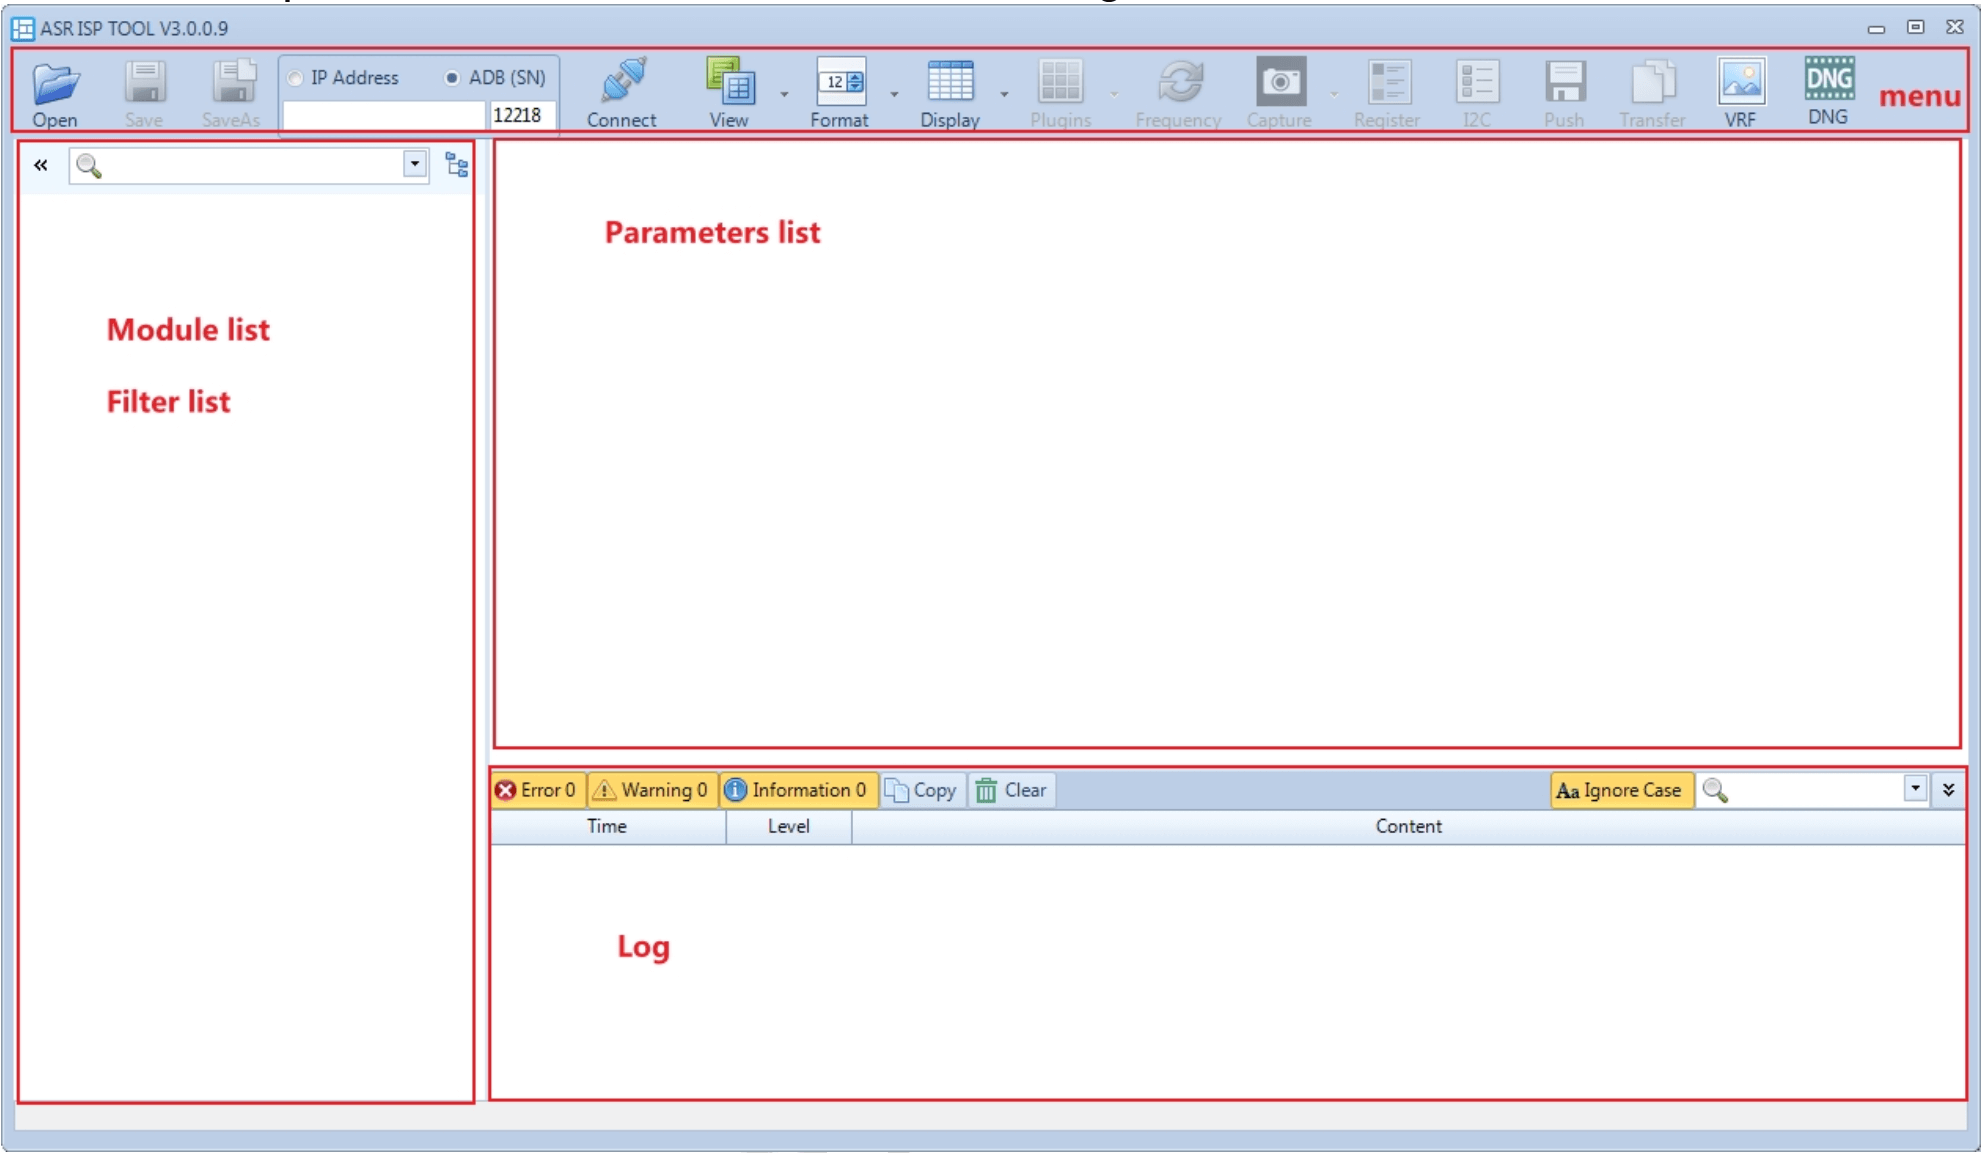Image resolution: width=1982 pixels, height=1153 pixels.
Task: Open the DNG tool icon
Action: (x=1828, y=80)
